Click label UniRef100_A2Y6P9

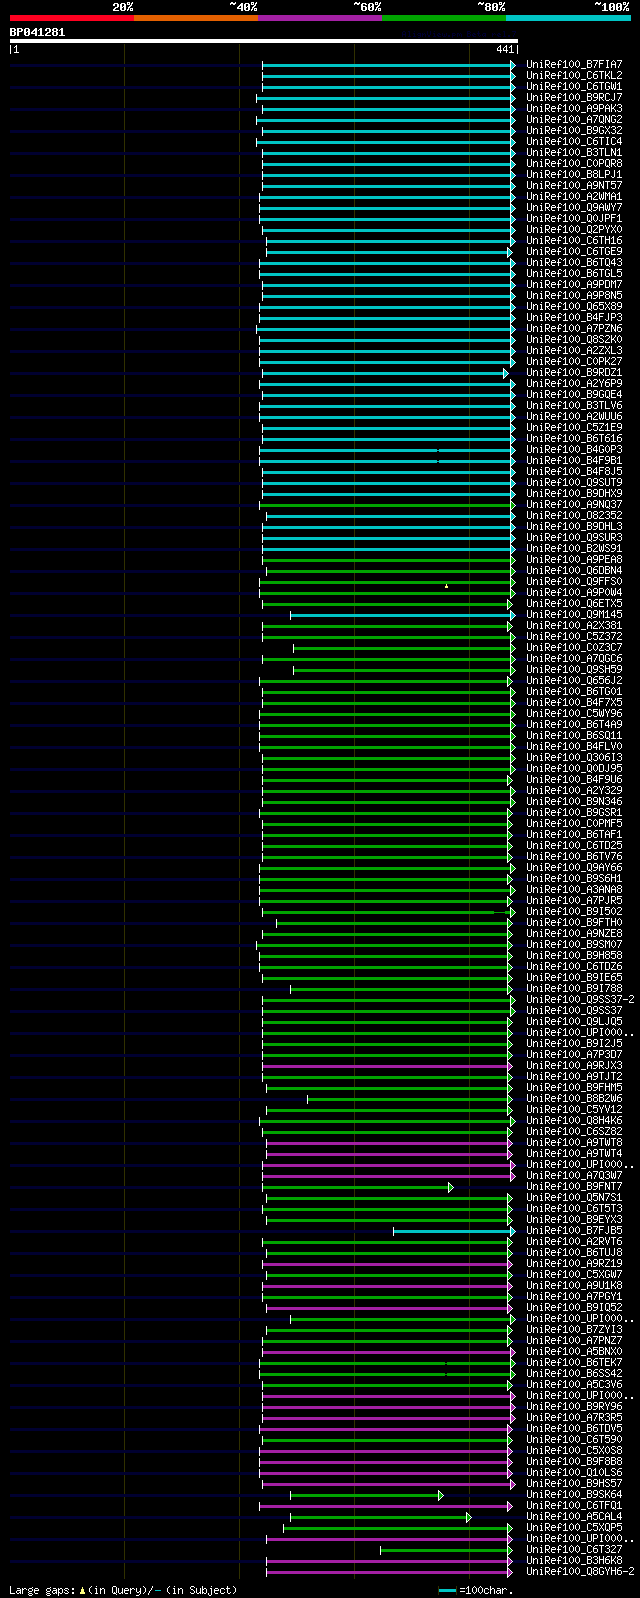click(574, 383)
